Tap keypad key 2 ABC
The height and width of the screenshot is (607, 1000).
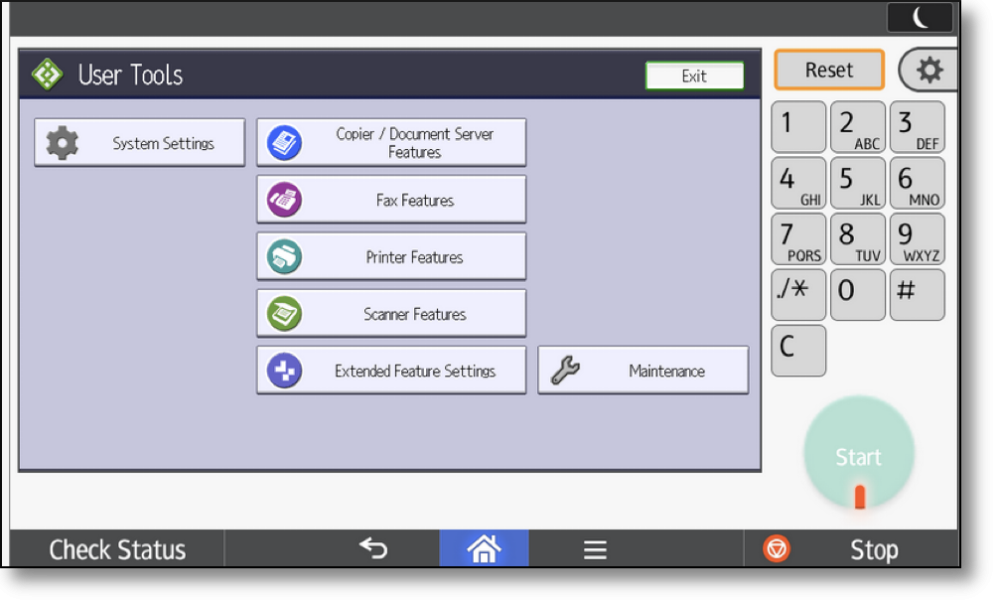coord(858,126)
